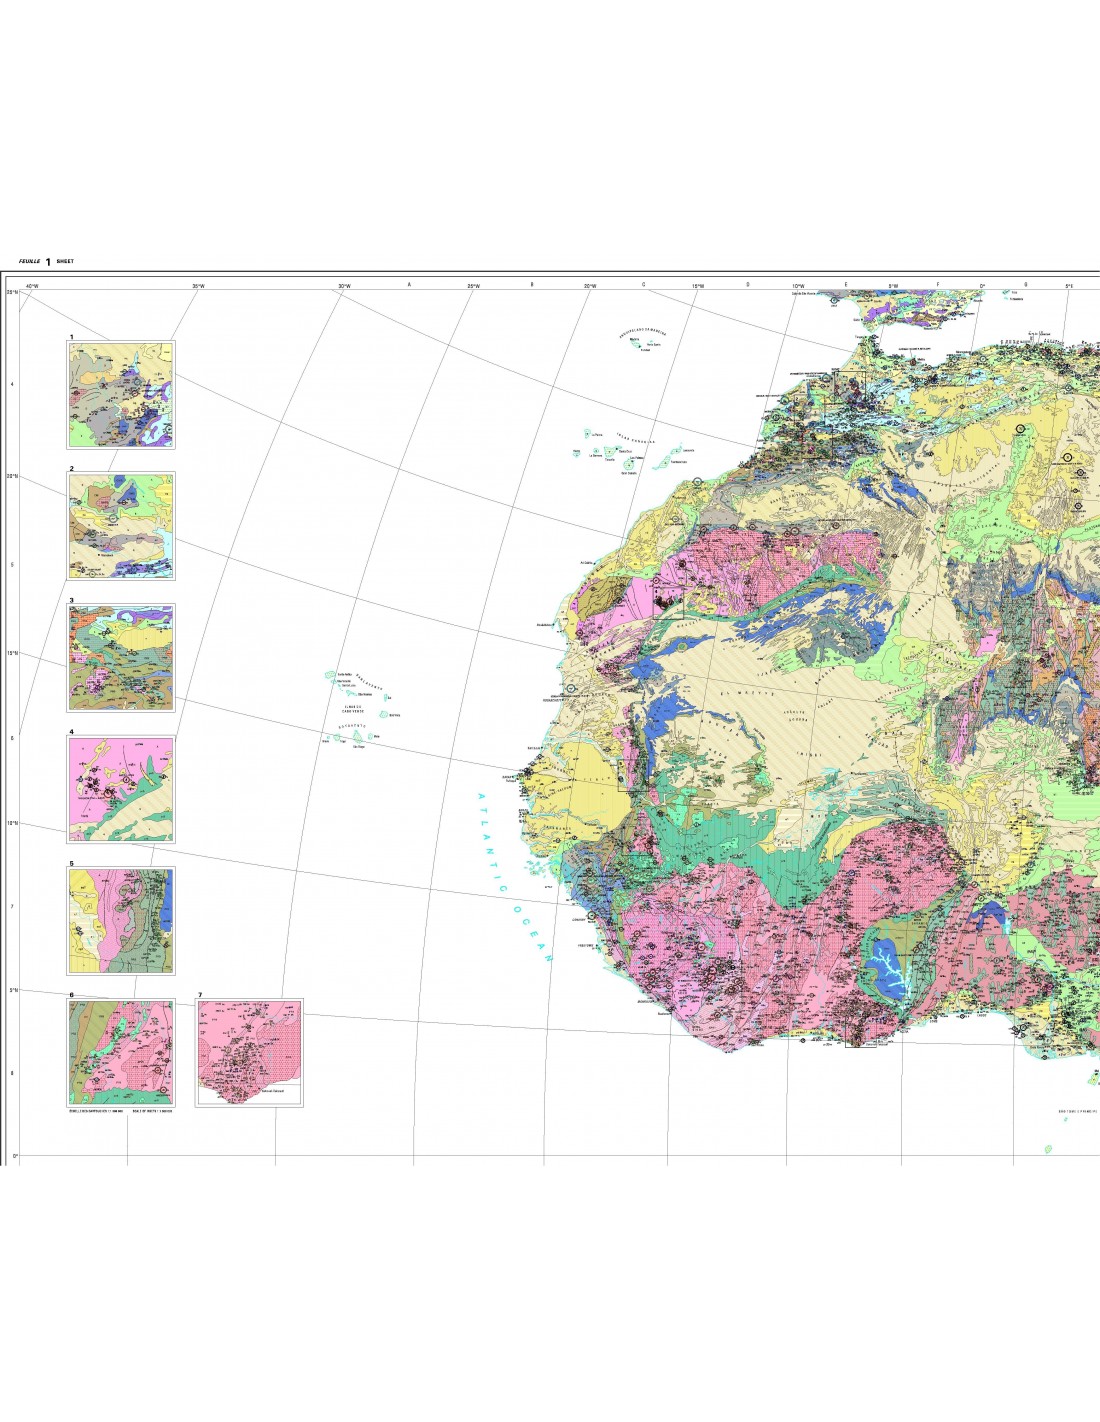Screen dimensions: 1100x1422
Task: Open inset map 3 thumbnail
Action: tap(121, 658)
